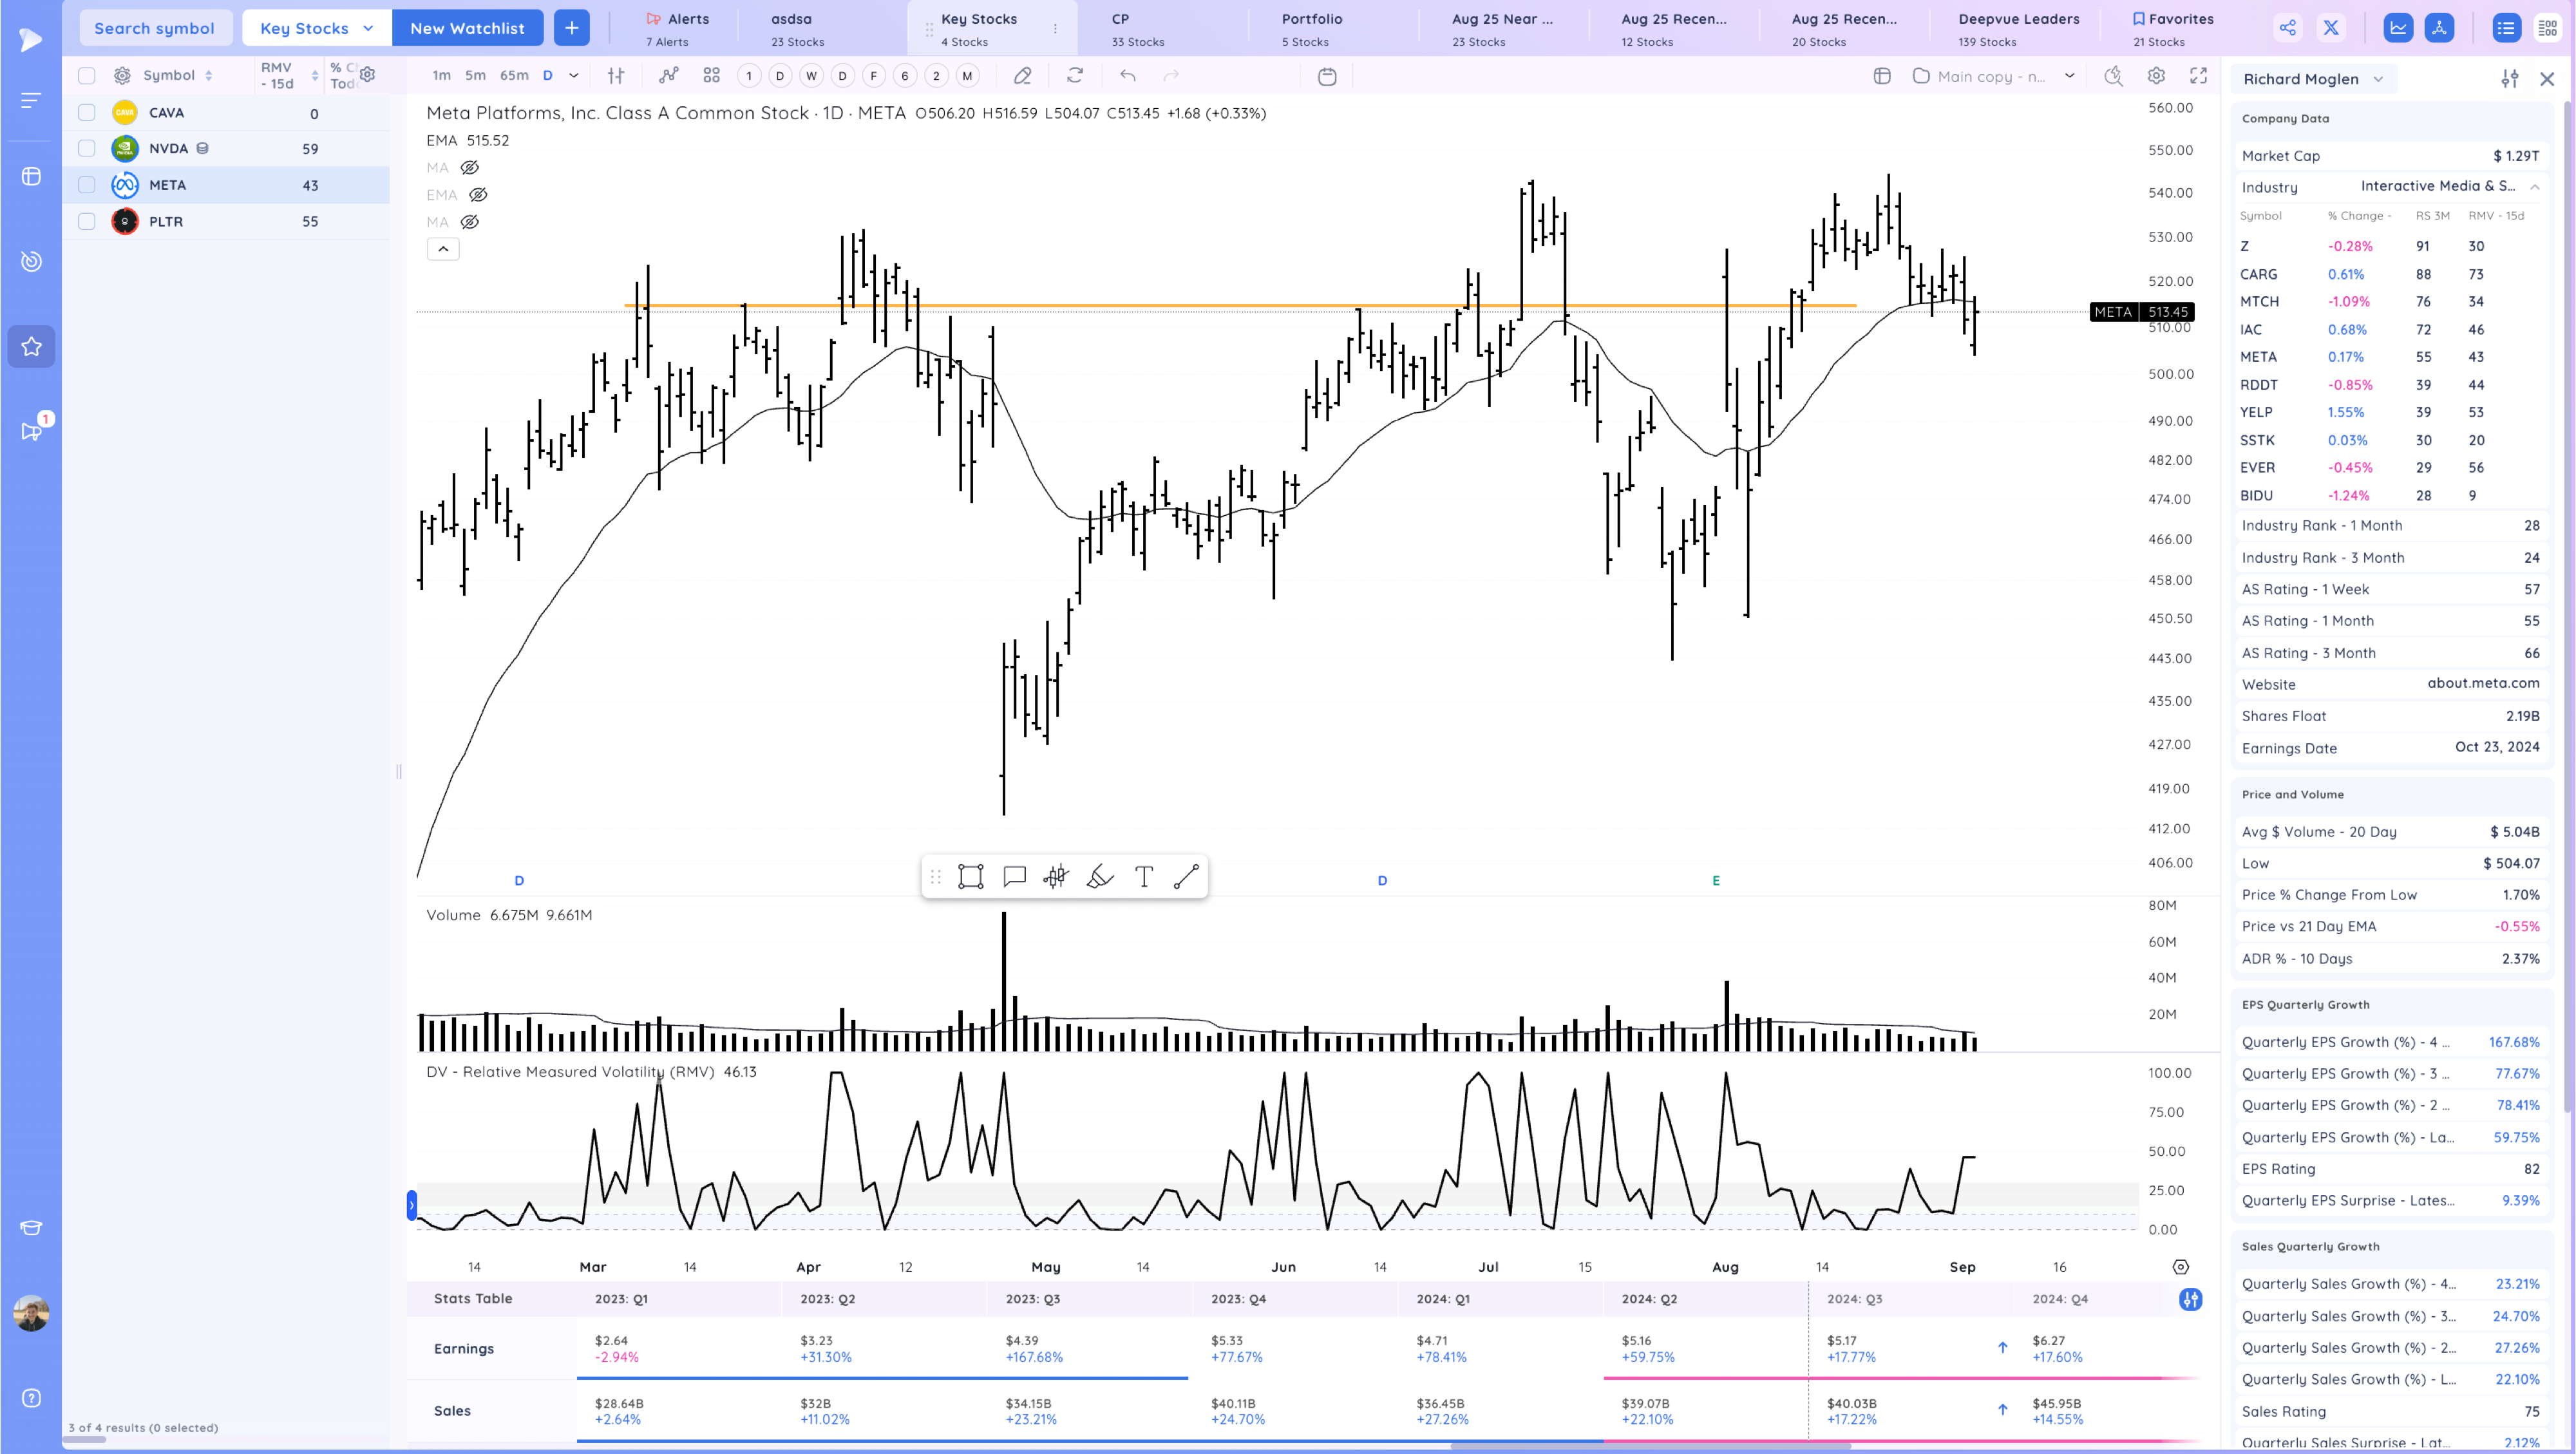
Task: Click the New Watchlist button
Action: [468, 27]
